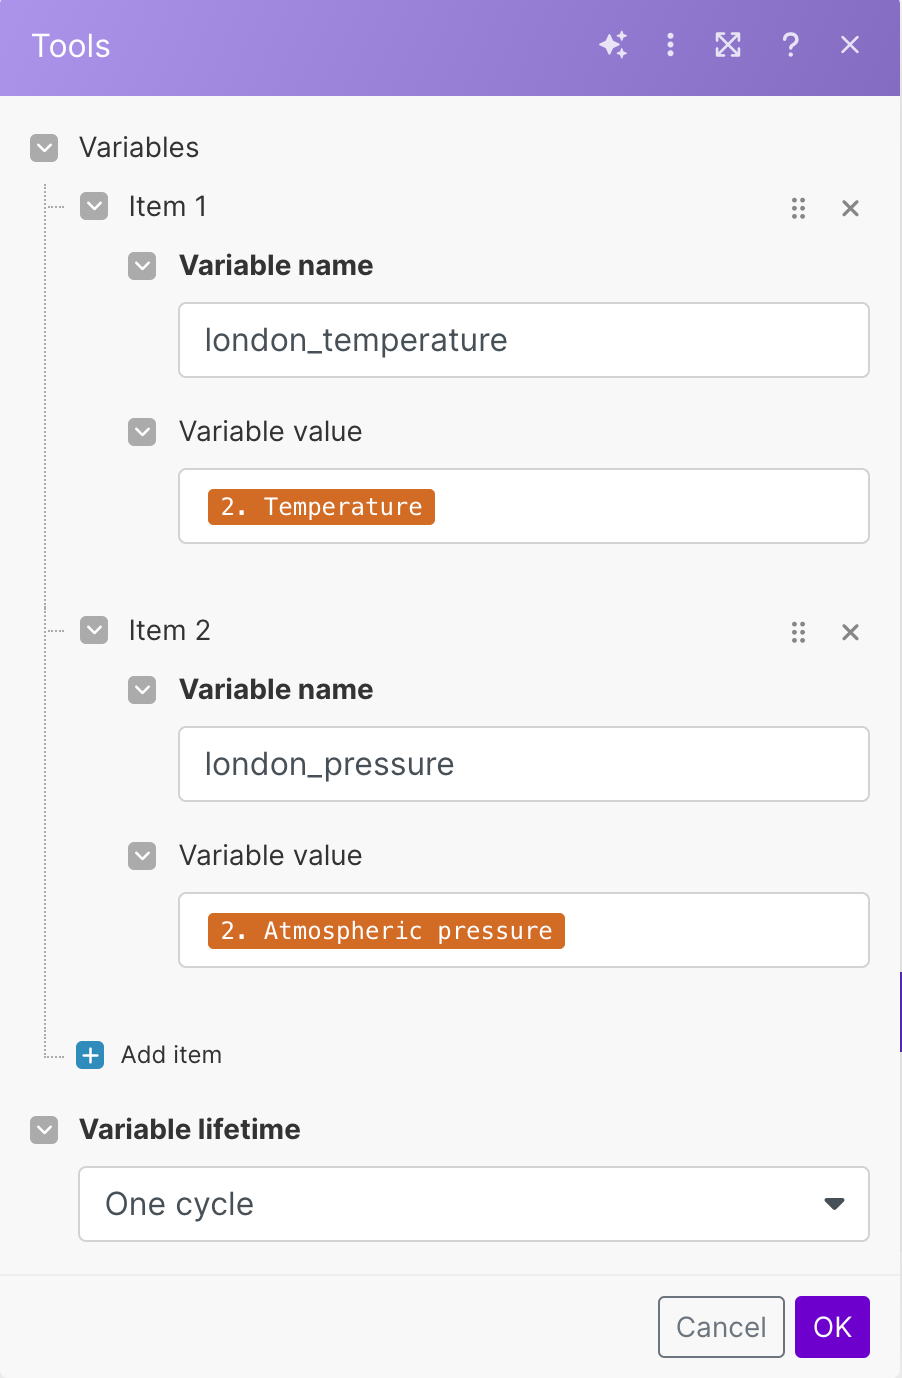
Task: Confirm settings with the OK button
Action: coord(832,1327)
